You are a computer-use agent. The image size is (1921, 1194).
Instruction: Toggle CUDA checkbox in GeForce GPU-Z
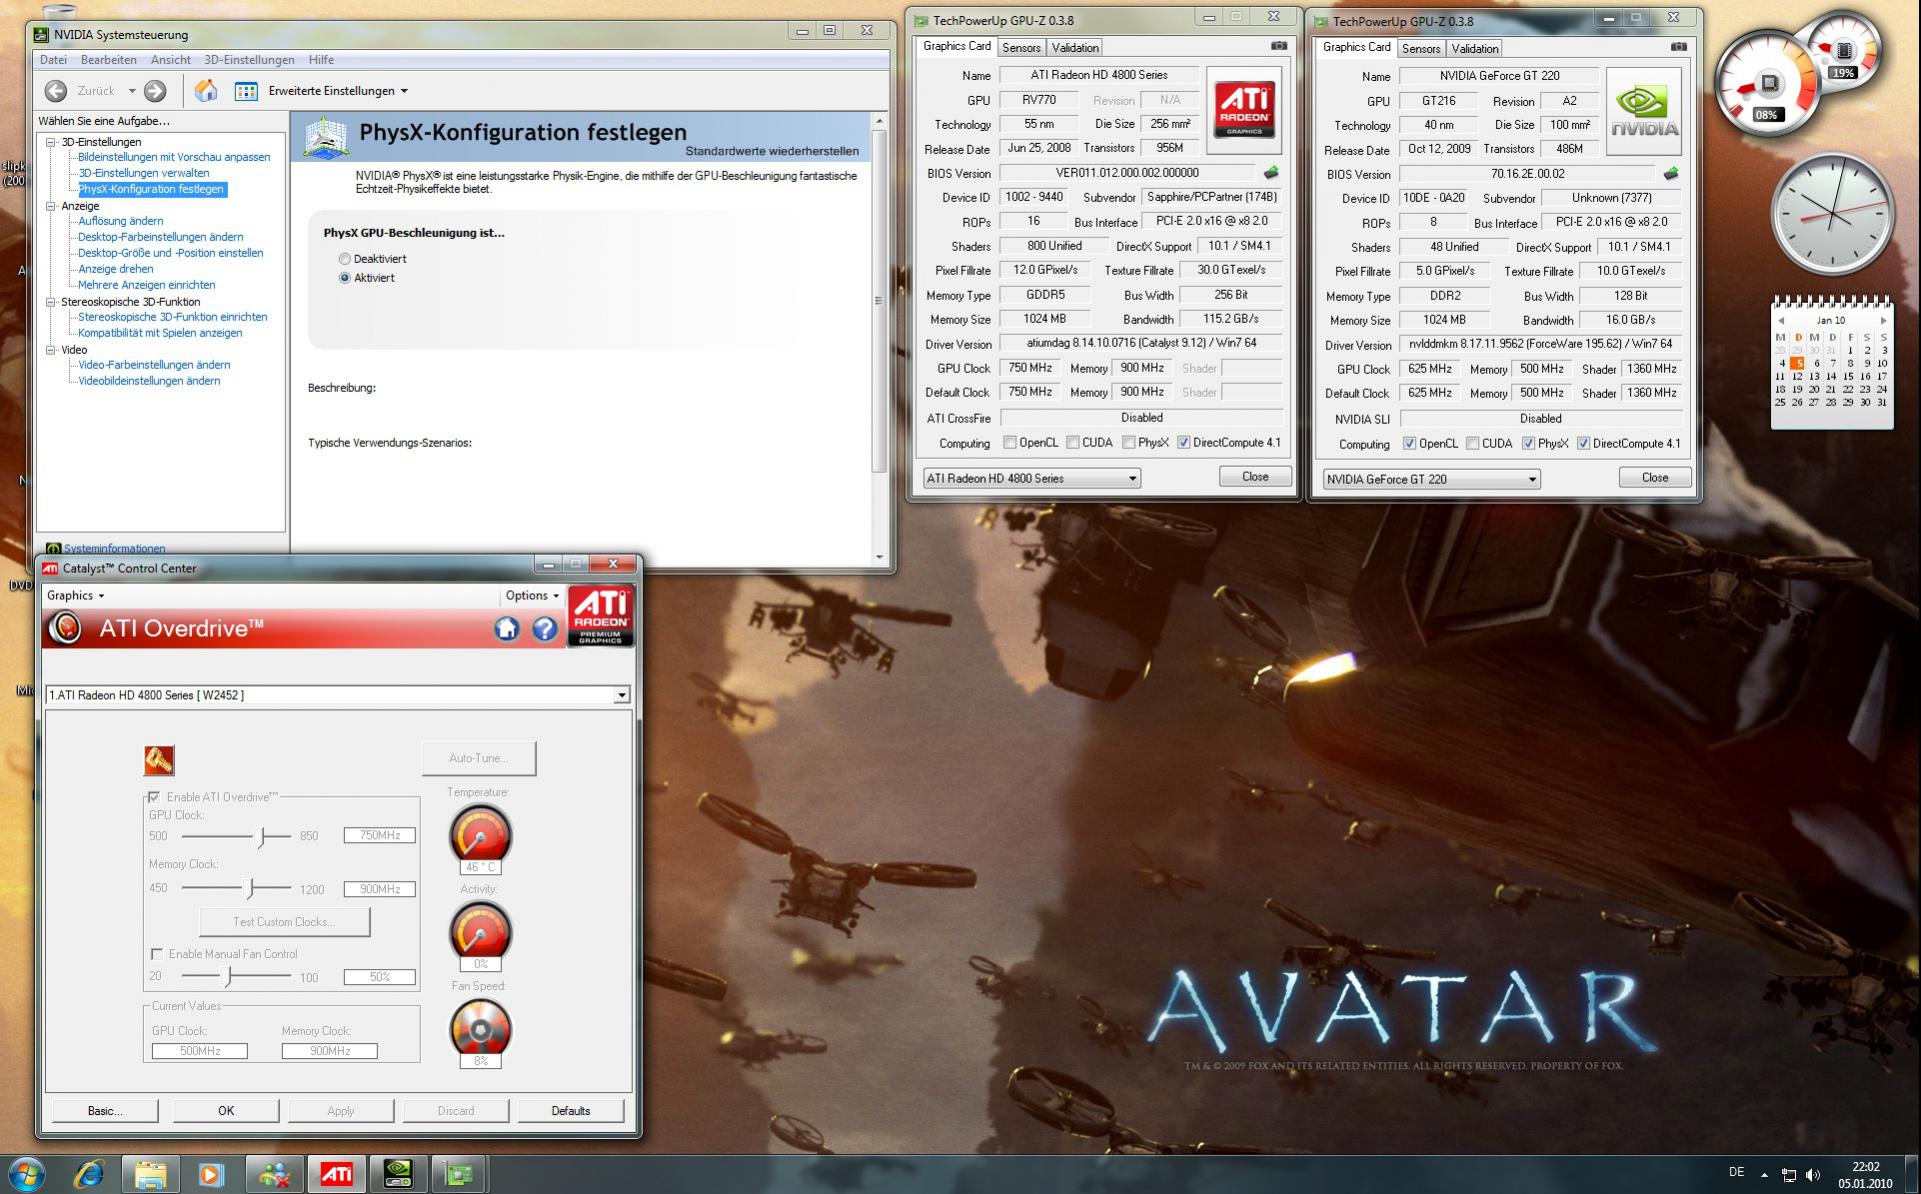[1472, 444]
